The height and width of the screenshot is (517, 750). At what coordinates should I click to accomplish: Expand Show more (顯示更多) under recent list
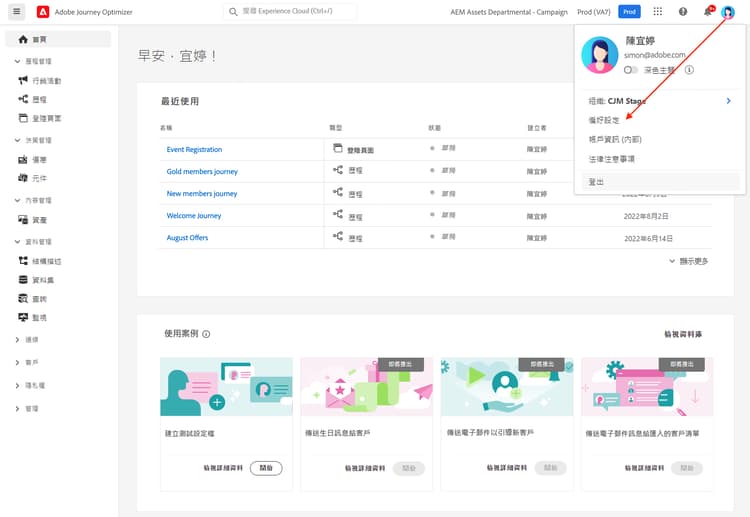(x=688, y=261)
